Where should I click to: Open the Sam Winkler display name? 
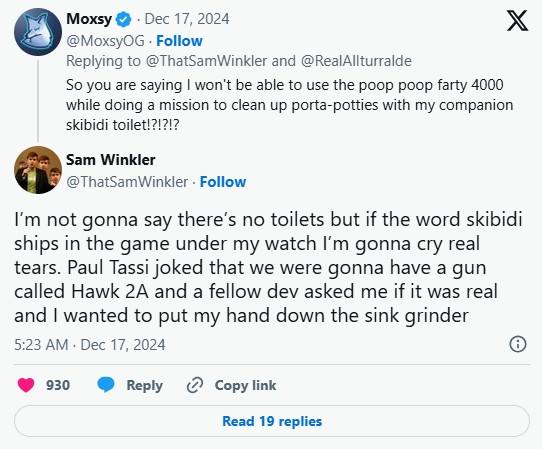pos(111,160)
